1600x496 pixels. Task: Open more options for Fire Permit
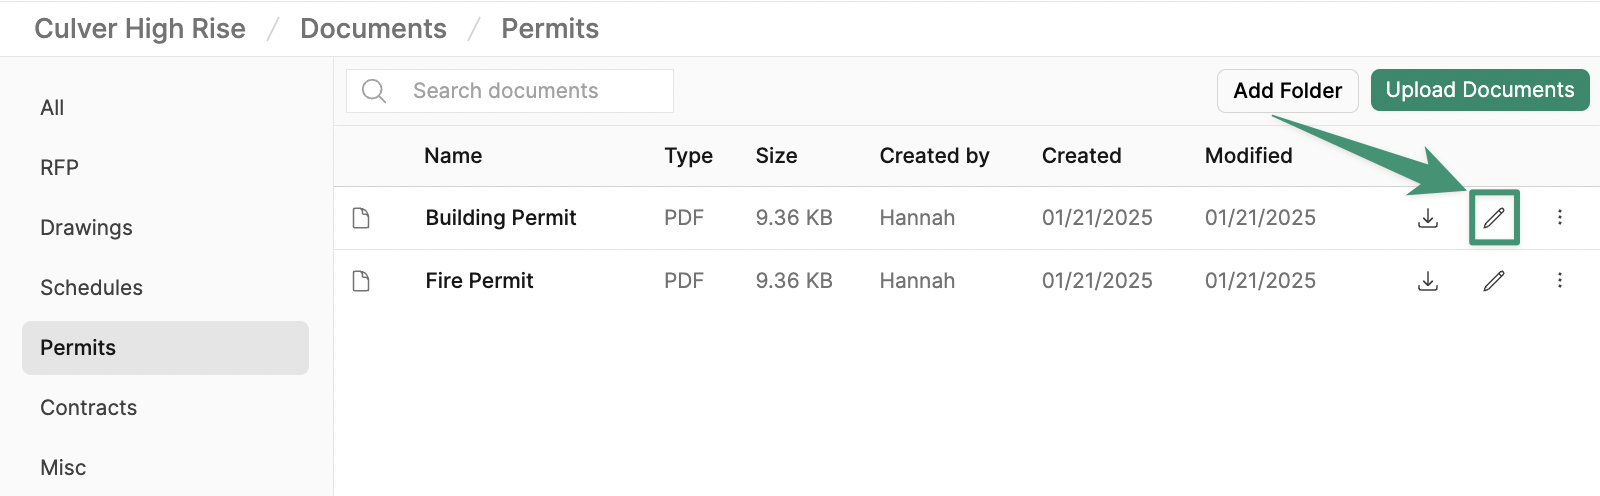[1560, 280]
